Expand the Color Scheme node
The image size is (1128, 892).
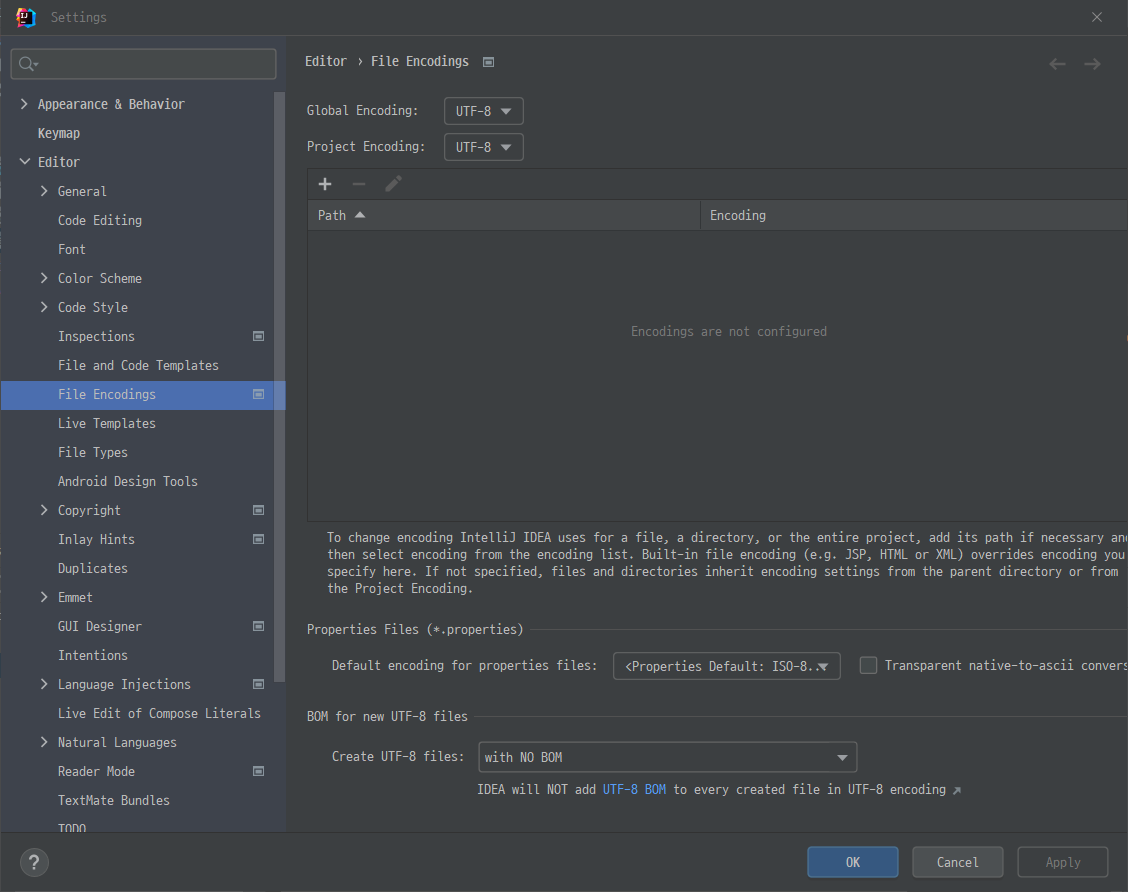click(44, 278)
